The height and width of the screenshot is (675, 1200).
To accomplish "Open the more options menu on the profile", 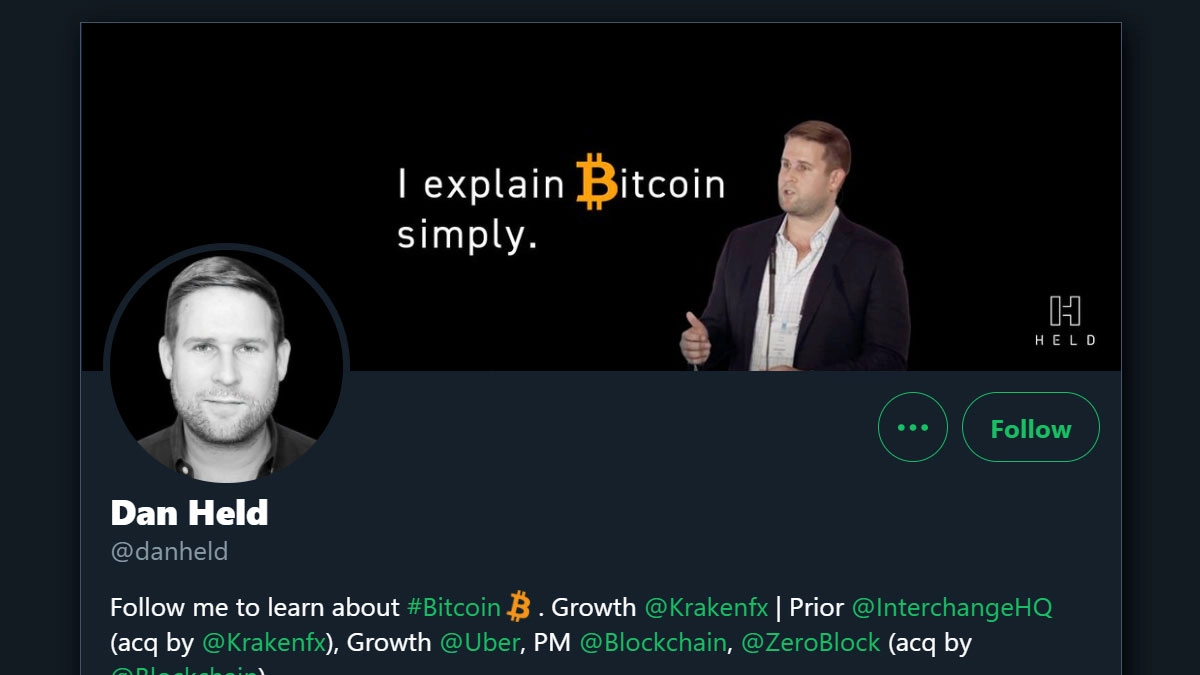I will pyautogui.click(x=912, y=427).
